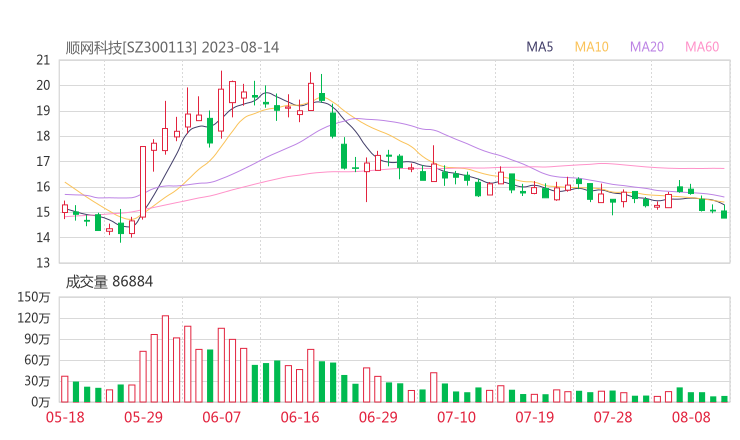Click the 150万 volume axis label
740x440 pixels.
click(34, 297)
